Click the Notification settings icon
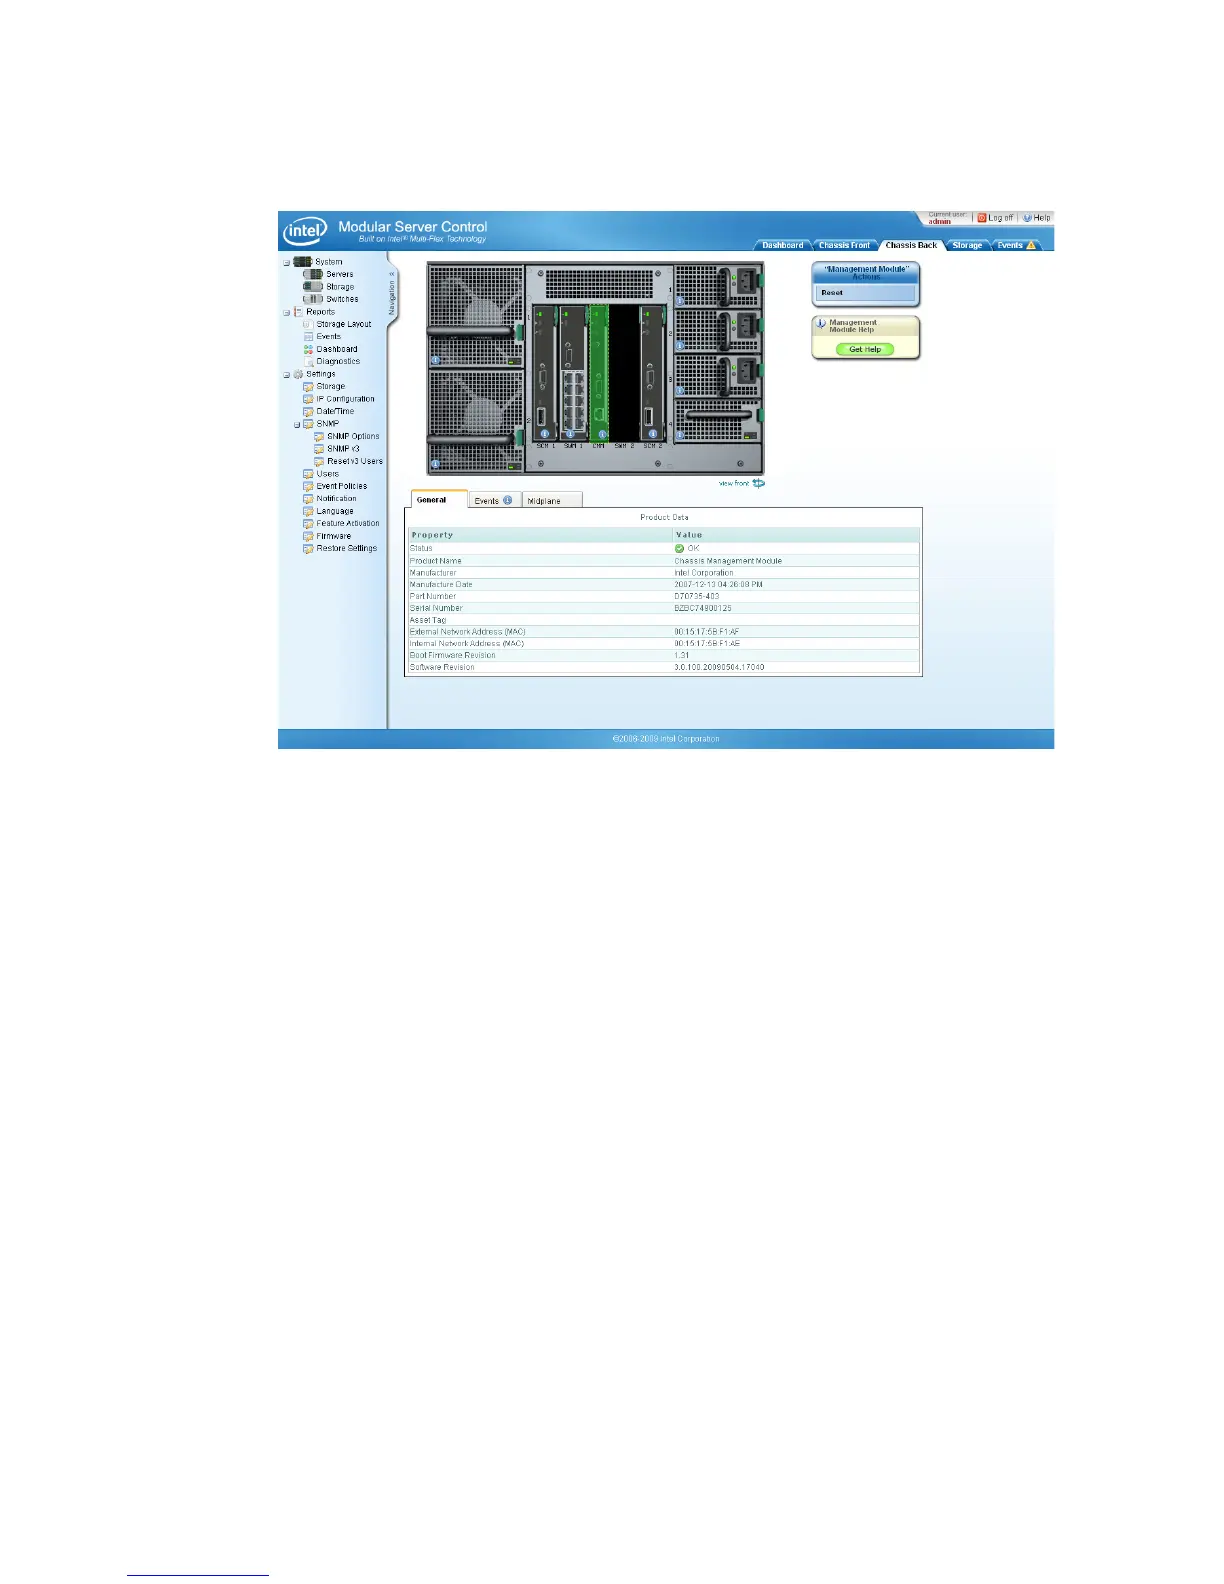This screenshot has height=1584, width=1224. pyautogui.click(x=308, y=498)
